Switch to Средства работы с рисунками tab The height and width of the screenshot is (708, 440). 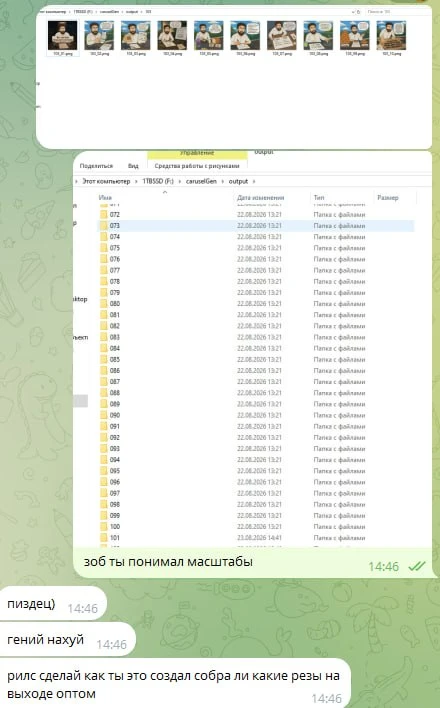coord(197,166)
